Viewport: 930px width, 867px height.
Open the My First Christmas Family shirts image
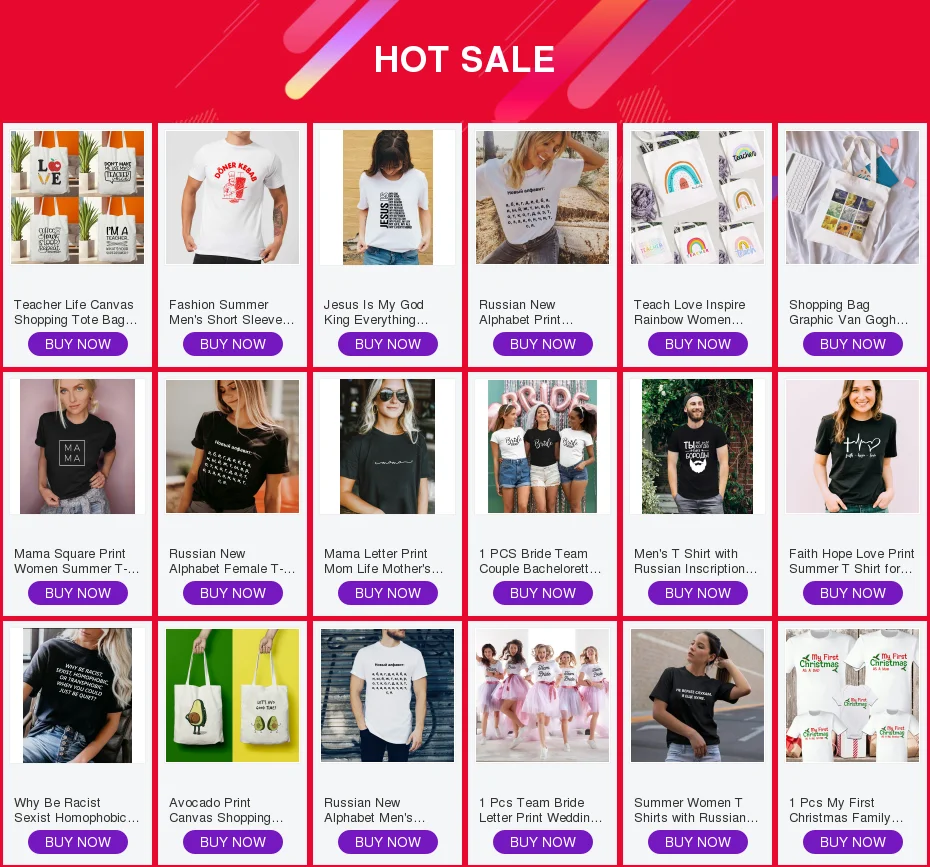(x=852, y=695)
